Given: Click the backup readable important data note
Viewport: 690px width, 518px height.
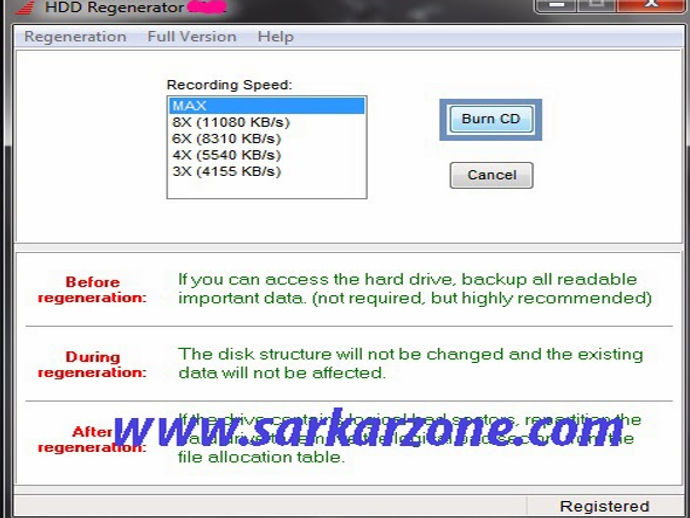Looking at the screenshot, I should 415,289.
